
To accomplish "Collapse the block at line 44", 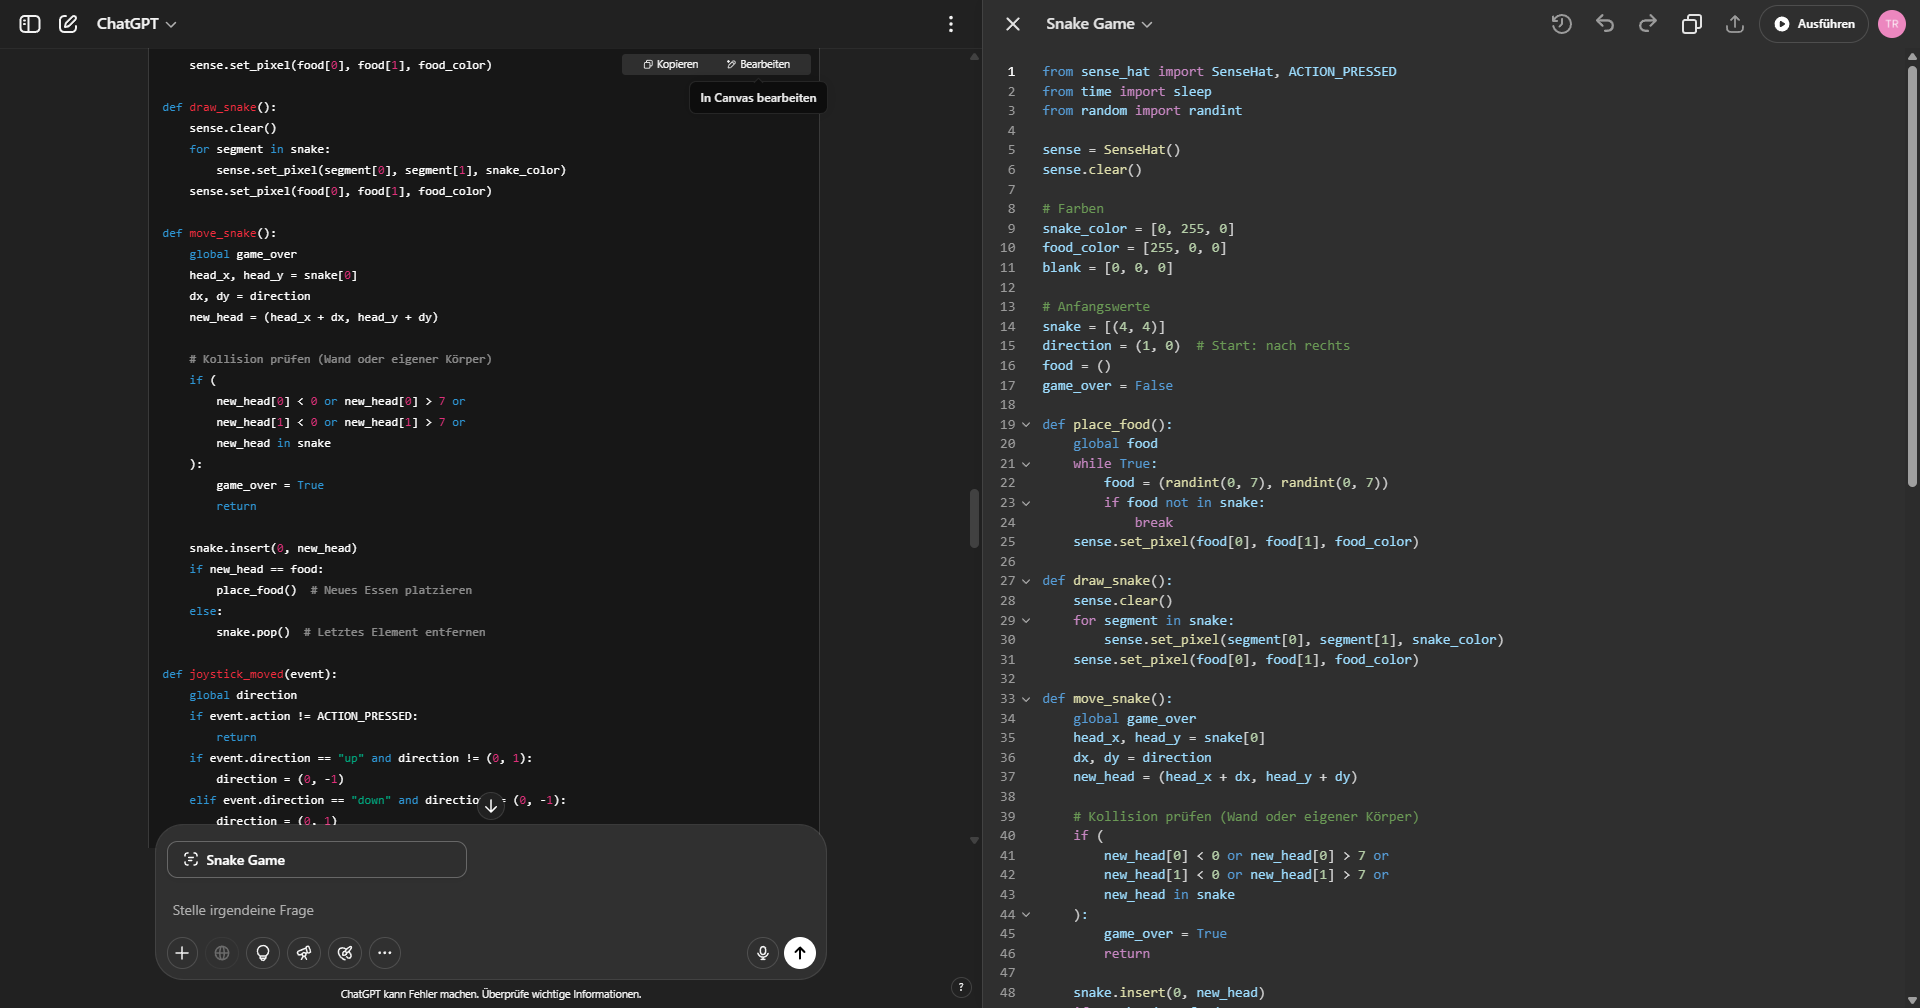I will point(1026,915).
